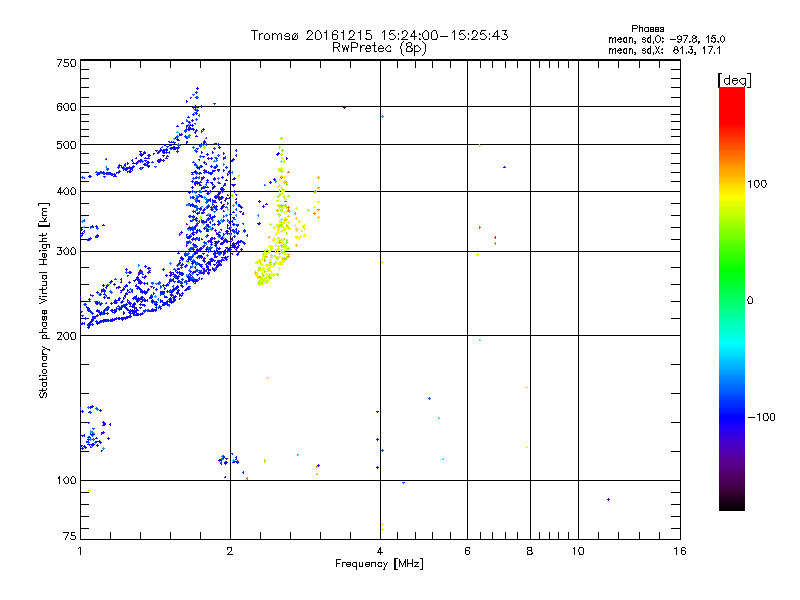Click the 'Frequency [MHz]' axis label
This screenshot has width=800, height=600.
(379, 564)
